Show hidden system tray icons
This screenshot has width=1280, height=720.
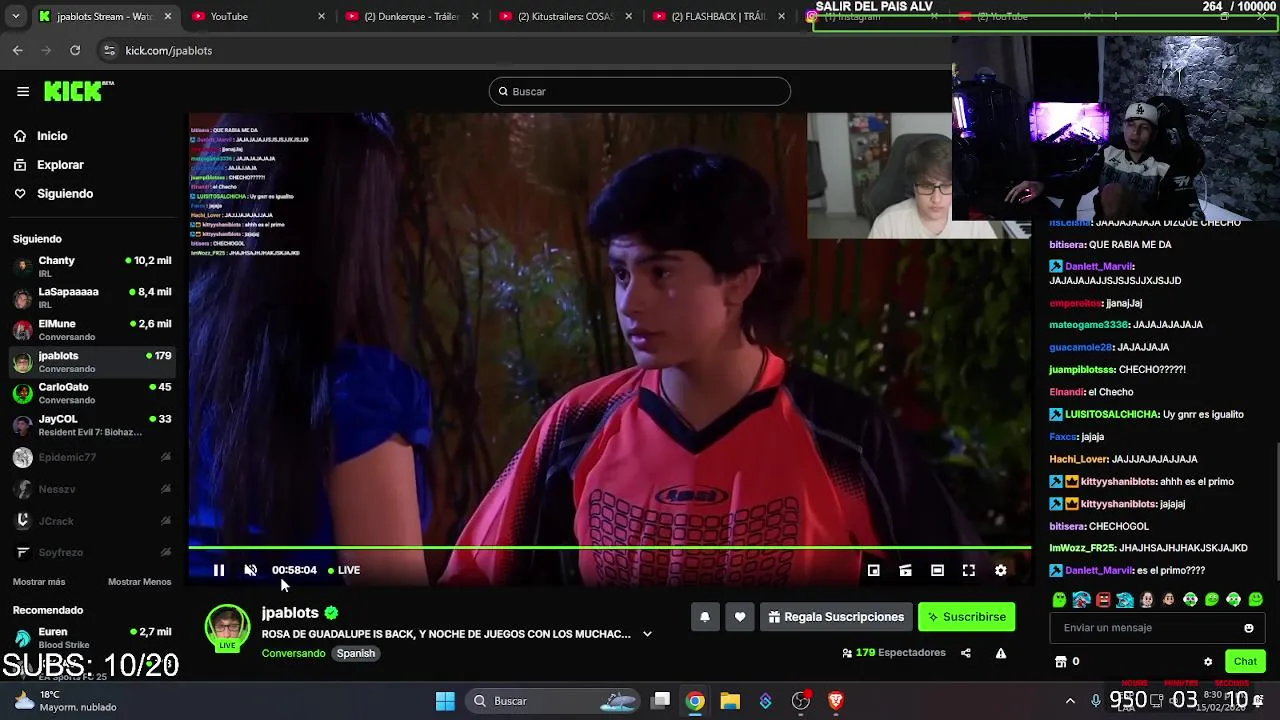coord(1070,701)
